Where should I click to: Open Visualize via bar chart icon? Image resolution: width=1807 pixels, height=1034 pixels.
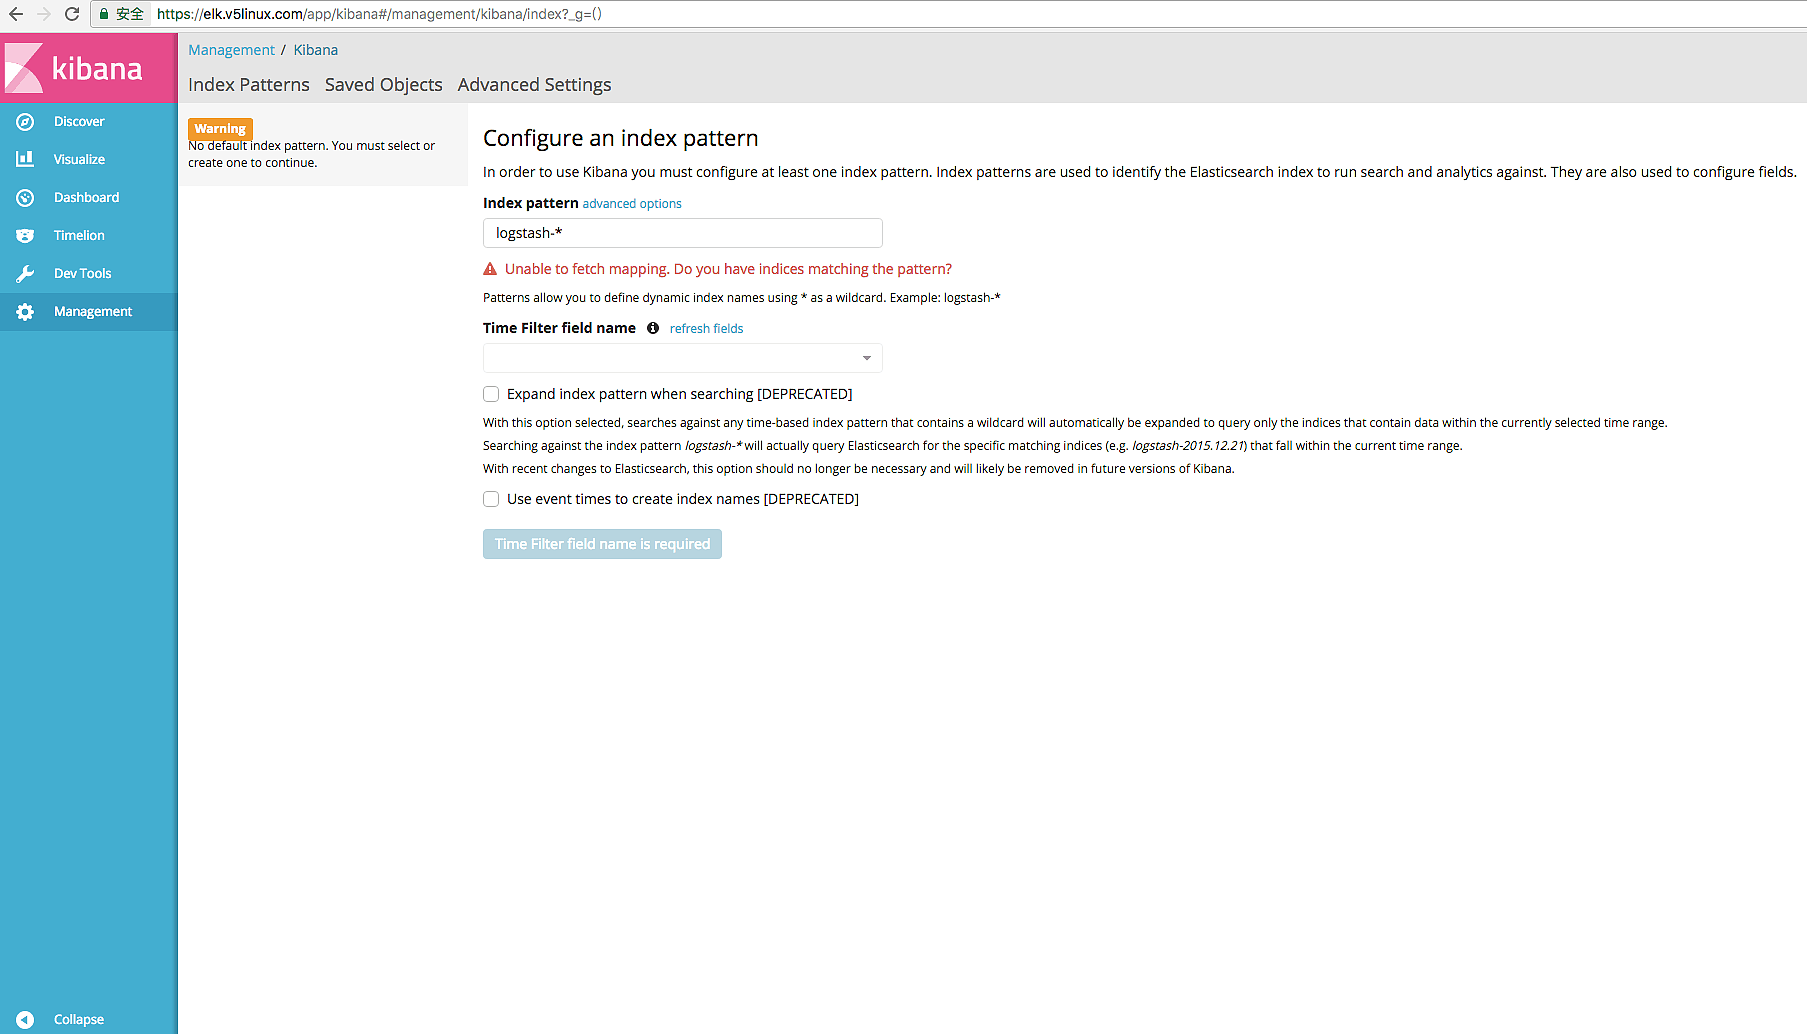(x=25, y=159)
